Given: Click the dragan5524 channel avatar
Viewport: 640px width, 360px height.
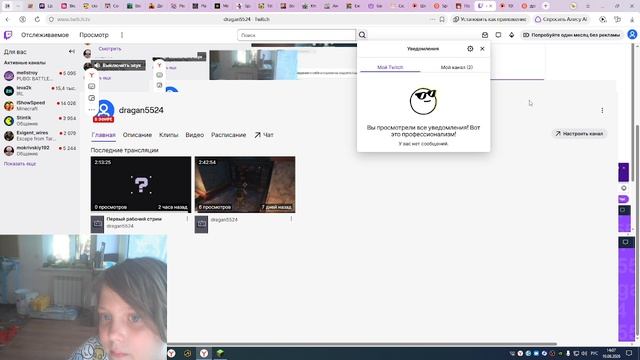Looking at the screenshot, I should pos(104,110).
